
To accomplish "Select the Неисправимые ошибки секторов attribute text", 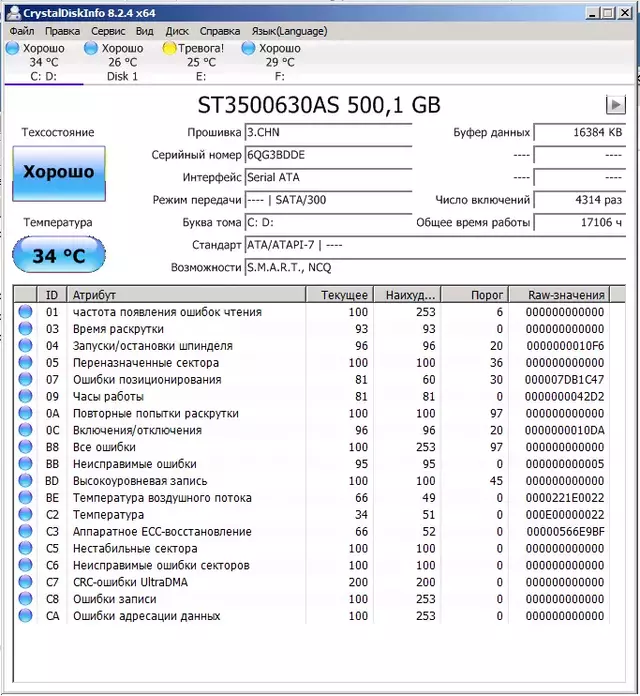I will click(x=161, y=565).
